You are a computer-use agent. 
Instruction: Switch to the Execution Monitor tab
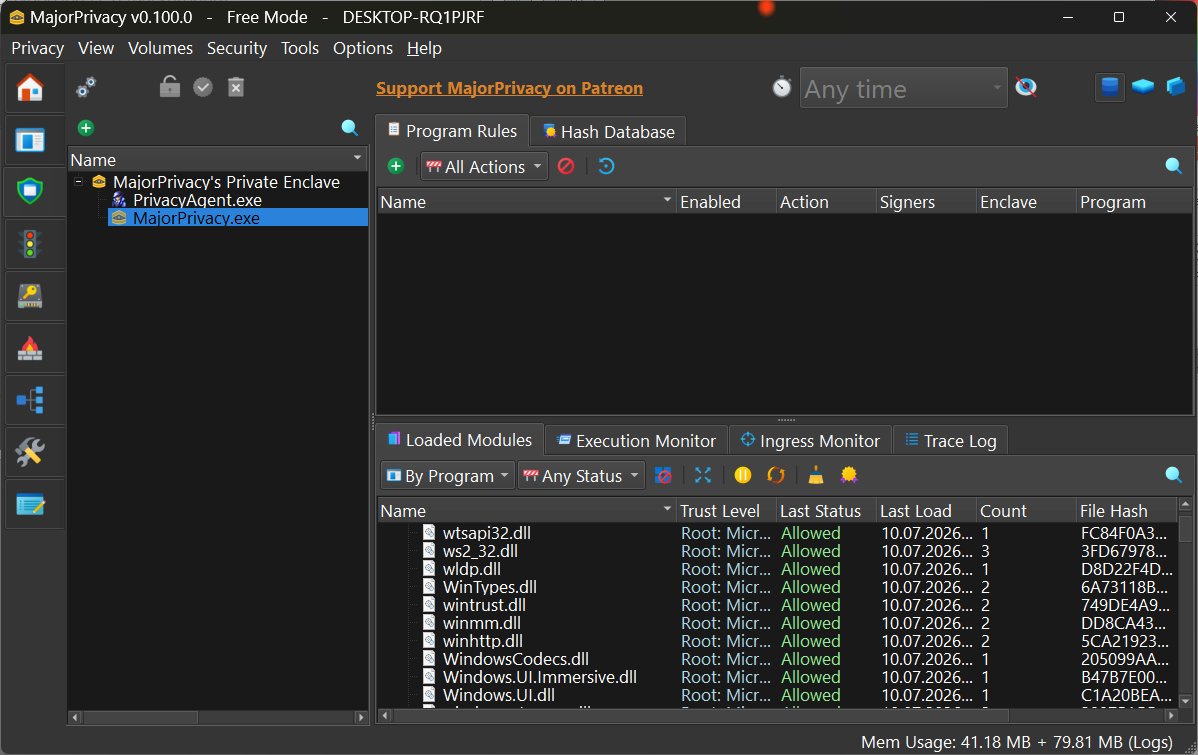636,440
